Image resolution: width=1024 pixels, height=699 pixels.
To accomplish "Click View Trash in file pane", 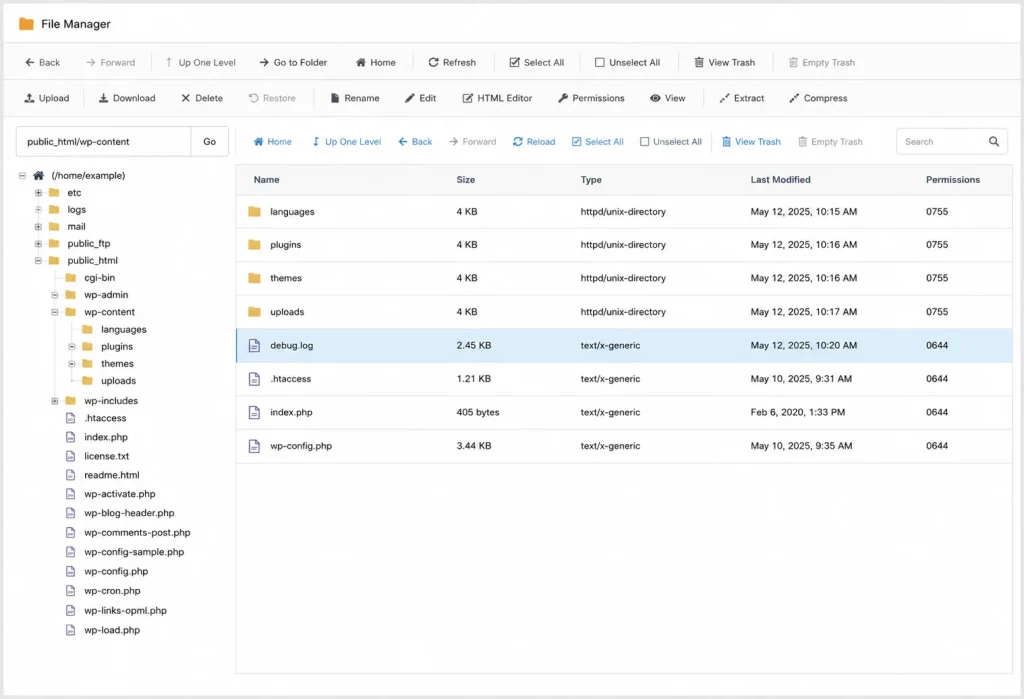I will 751,142.
